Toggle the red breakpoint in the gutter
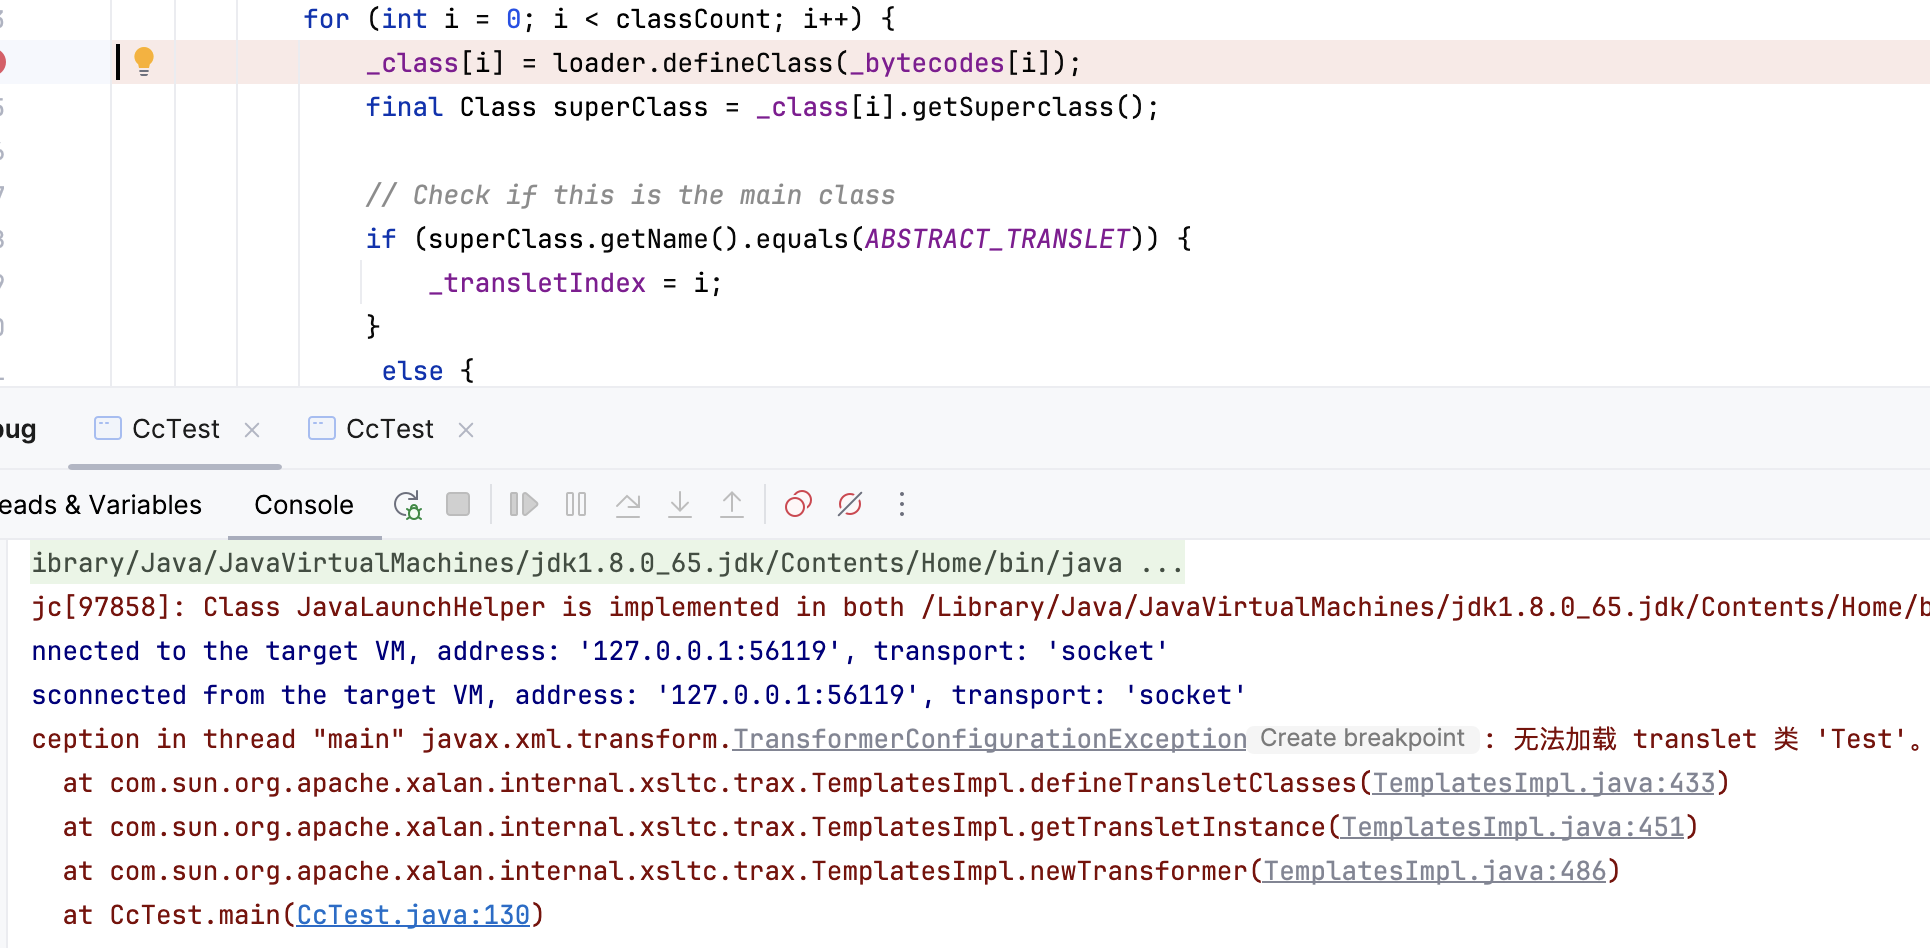The width and height of the screenshot is (1930, 948). point(2,62)
